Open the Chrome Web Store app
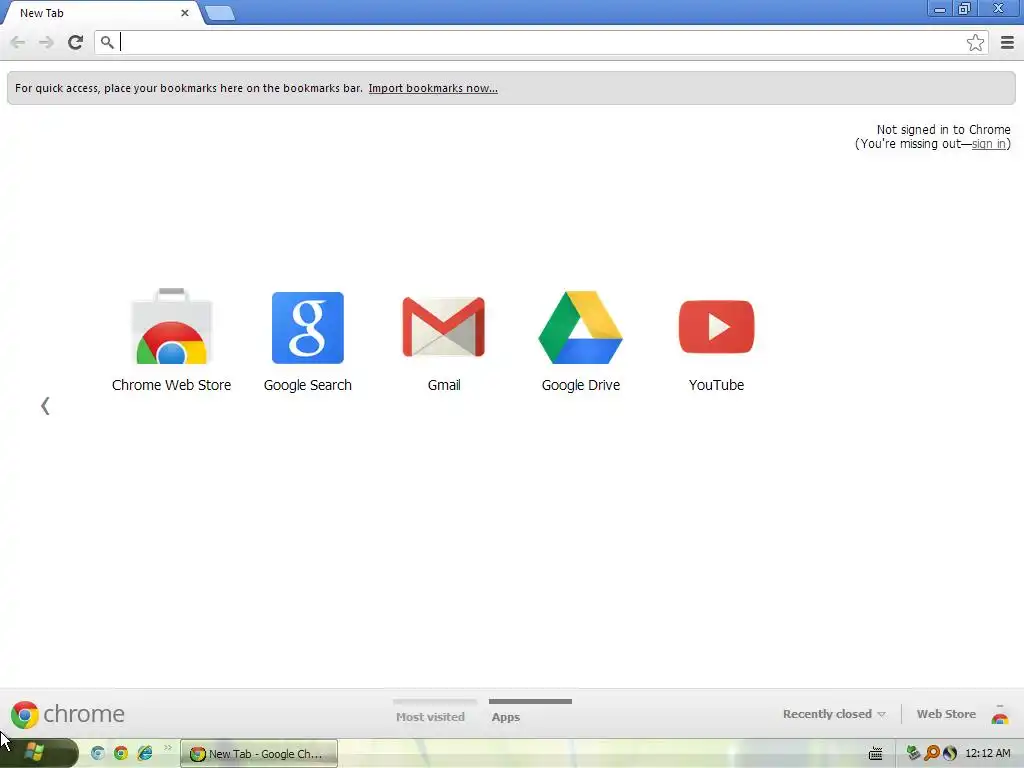Image resolution: width=1024 pixels, height=768 pixels. 171,327
